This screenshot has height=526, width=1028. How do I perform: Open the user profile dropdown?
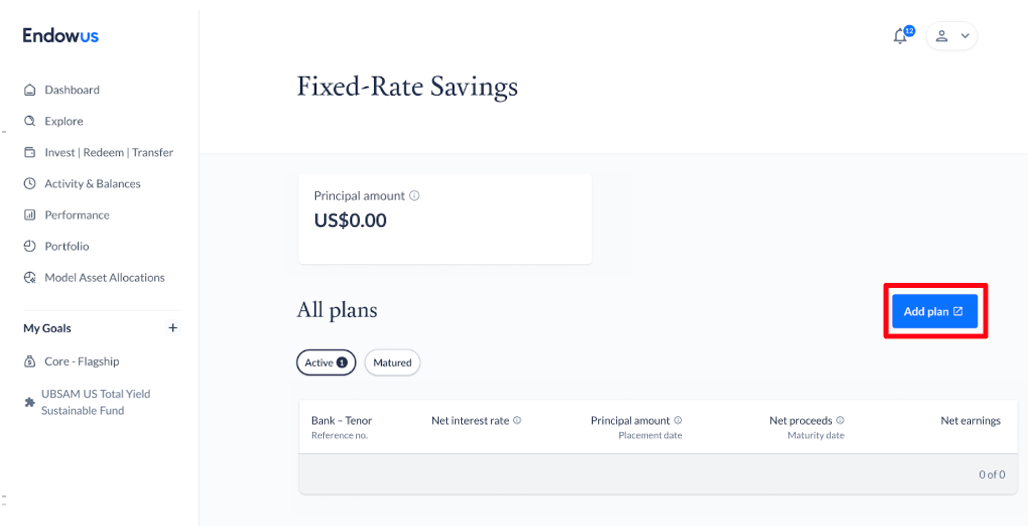[x=951, y=36]
